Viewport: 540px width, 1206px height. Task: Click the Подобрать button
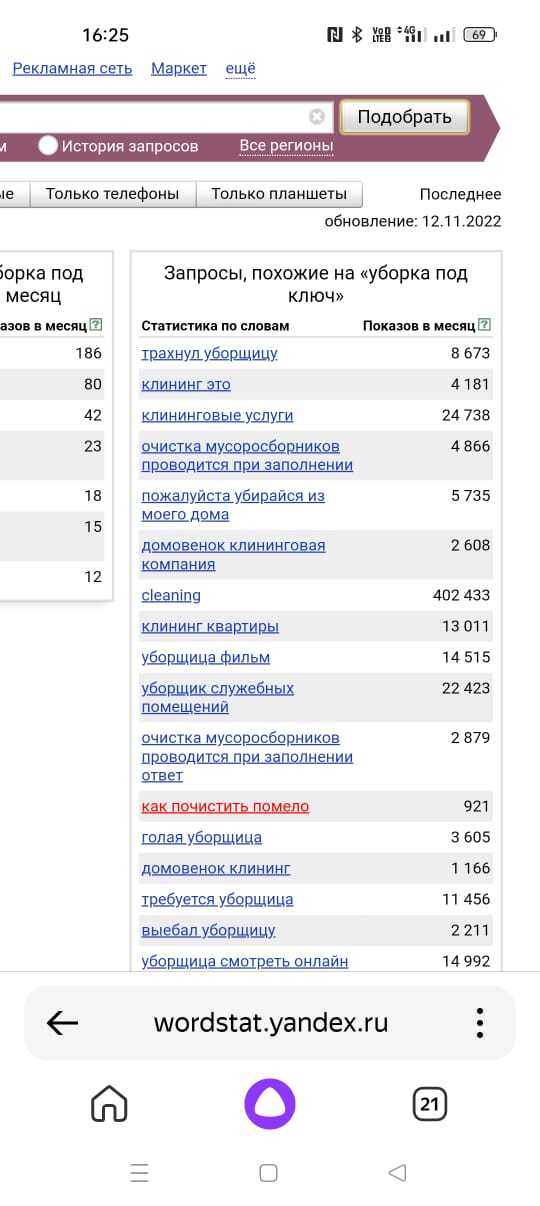click(x=404, y=117)
